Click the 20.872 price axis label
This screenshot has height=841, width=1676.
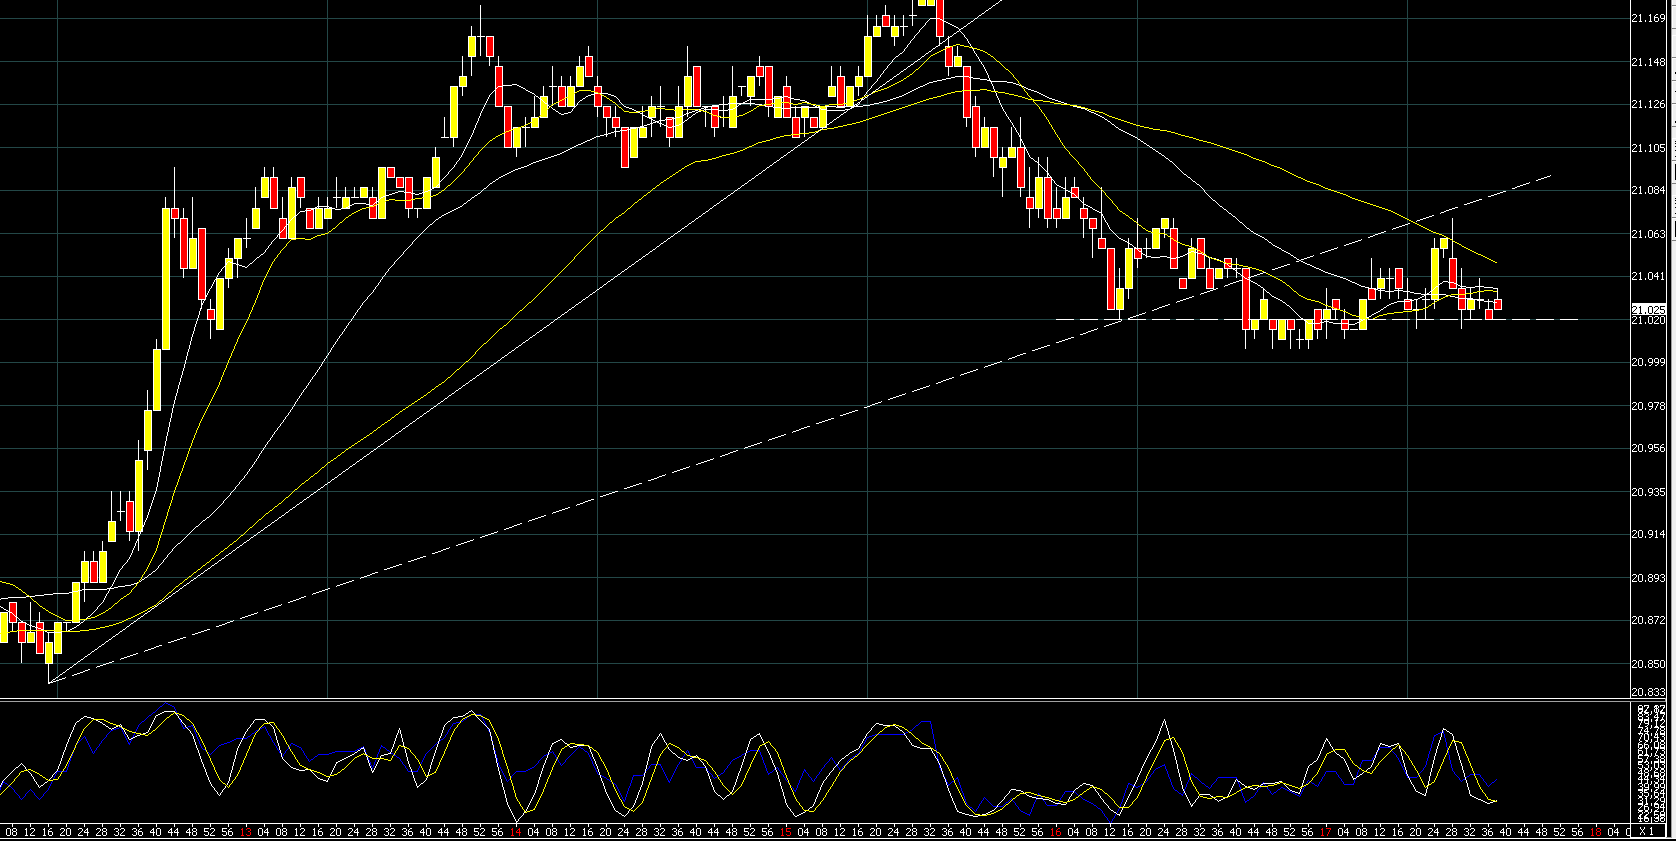1648,621
